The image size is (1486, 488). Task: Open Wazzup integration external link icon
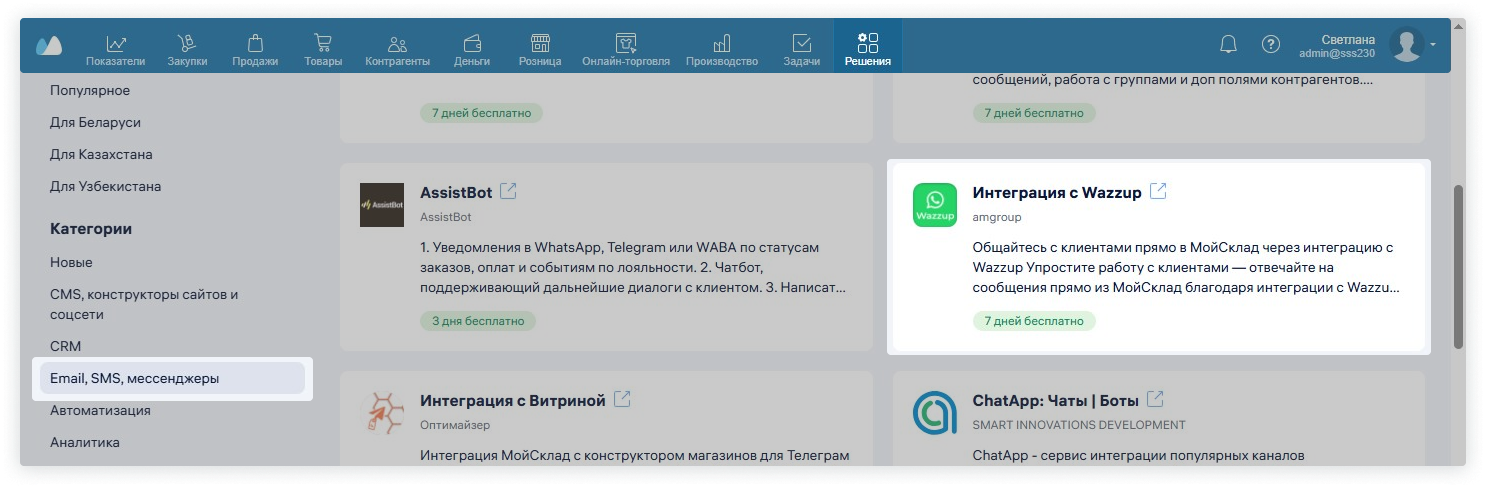1158,191
